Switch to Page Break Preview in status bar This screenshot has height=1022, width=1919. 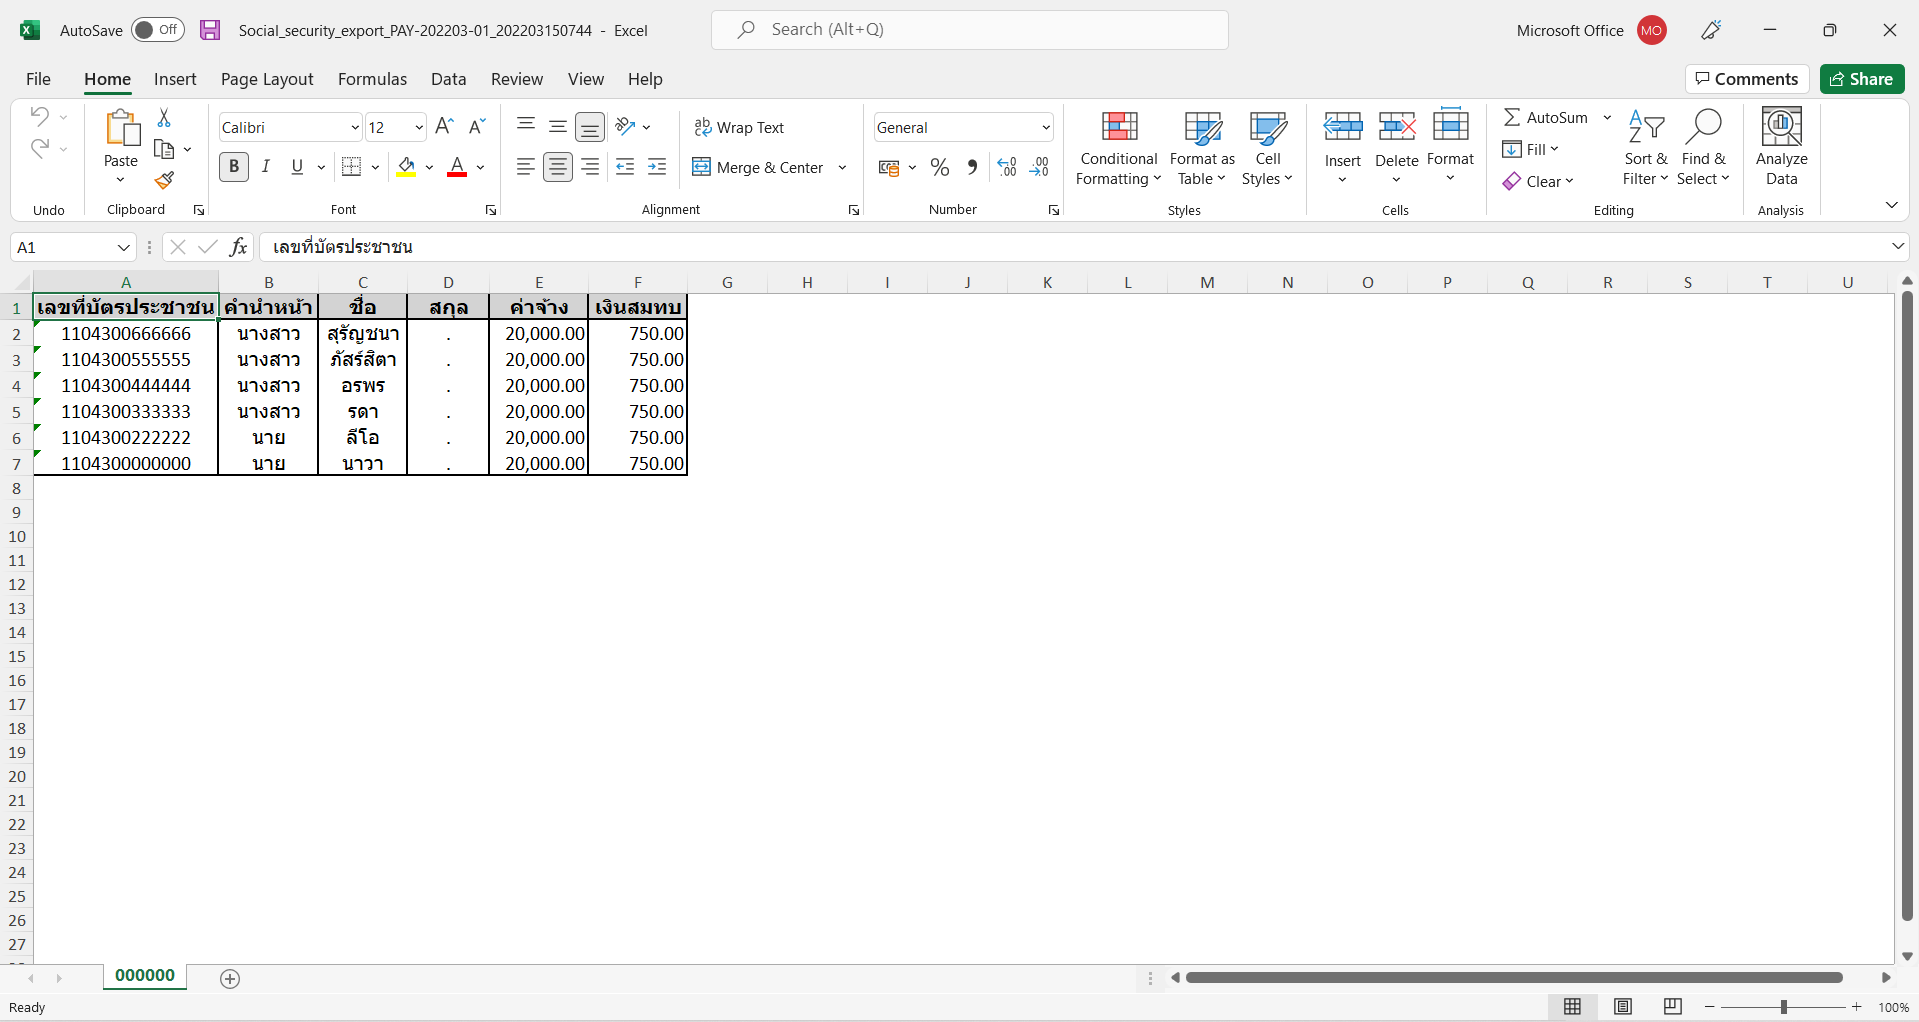[x=1671, y=1006]
